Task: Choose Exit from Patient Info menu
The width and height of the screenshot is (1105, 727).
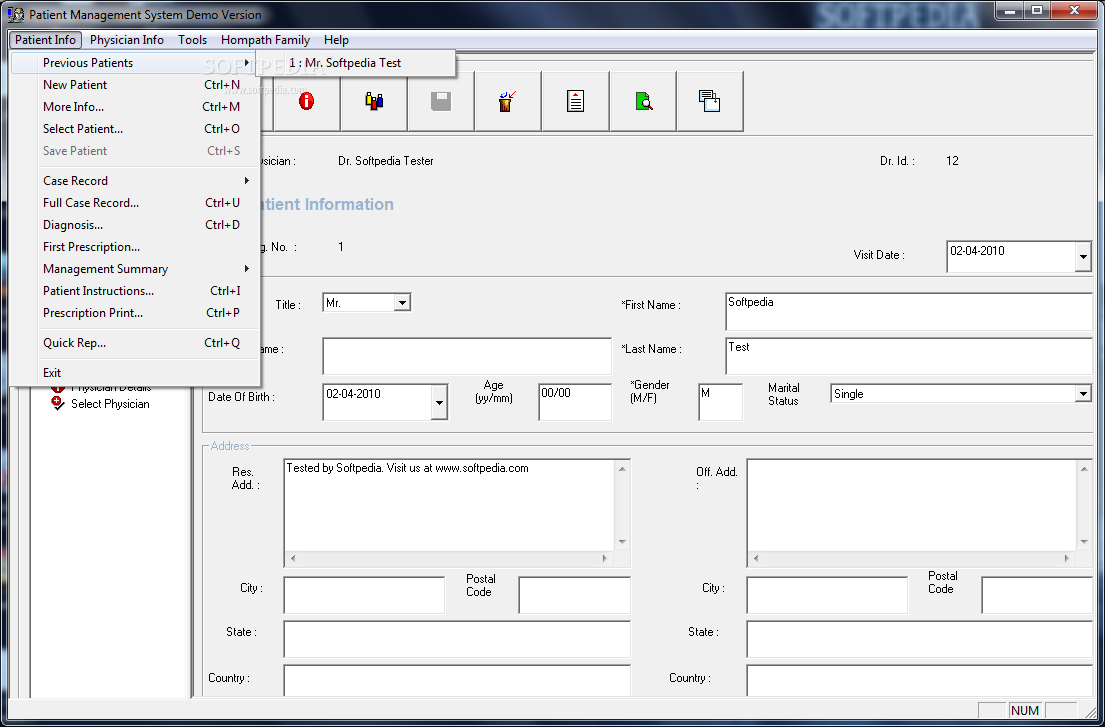Action: (135, 373)
